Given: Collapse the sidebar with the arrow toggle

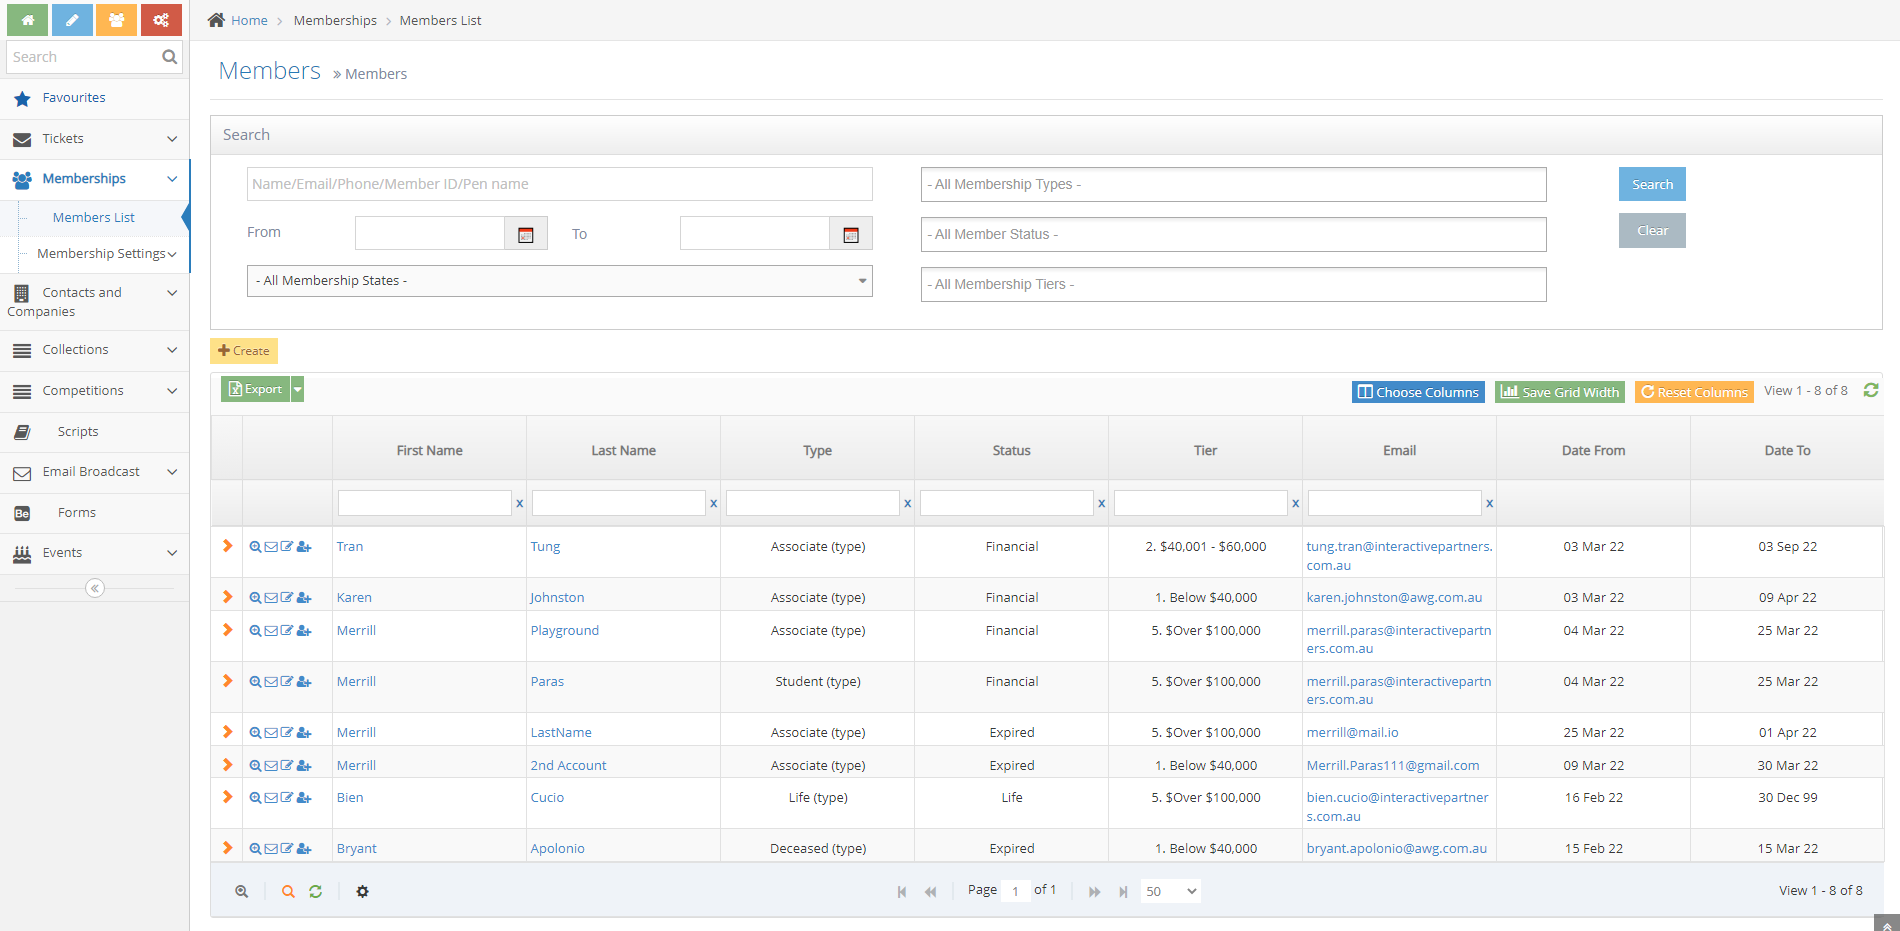Looking at the screenshot, I should (x=95, y=588).
